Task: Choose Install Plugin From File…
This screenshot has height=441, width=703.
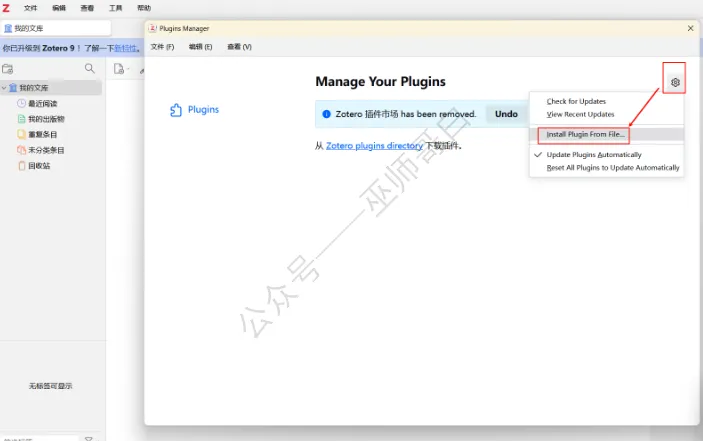Action: click(585, 134)
